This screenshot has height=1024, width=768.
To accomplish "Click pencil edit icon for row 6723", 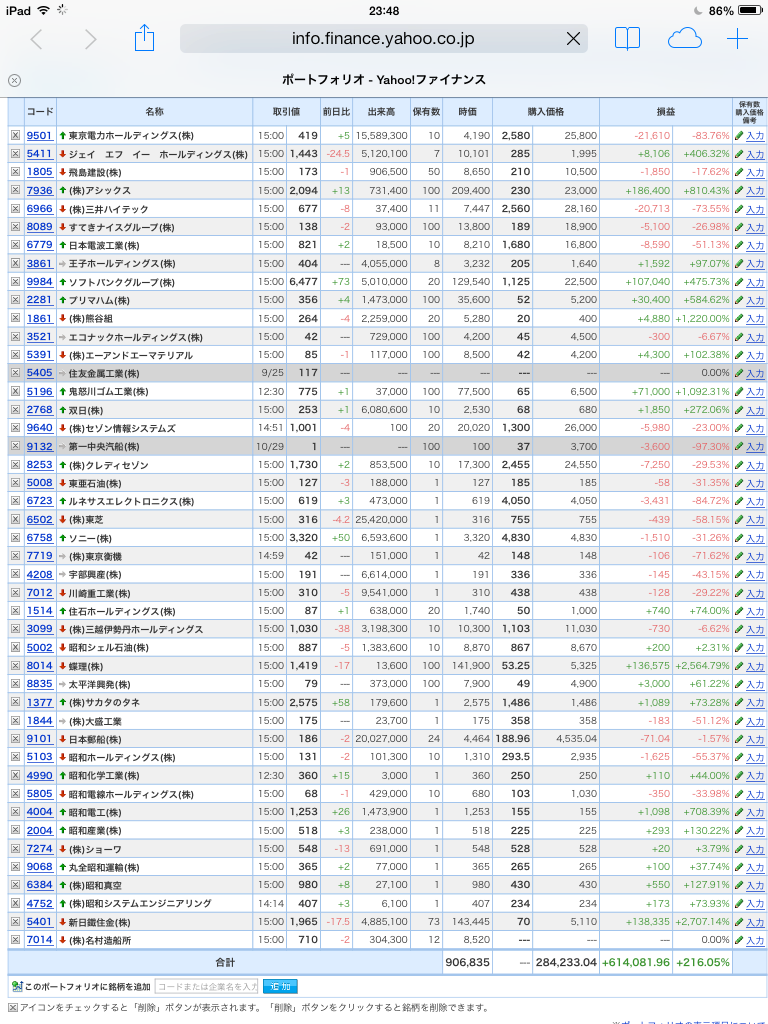I will [739, 502].
